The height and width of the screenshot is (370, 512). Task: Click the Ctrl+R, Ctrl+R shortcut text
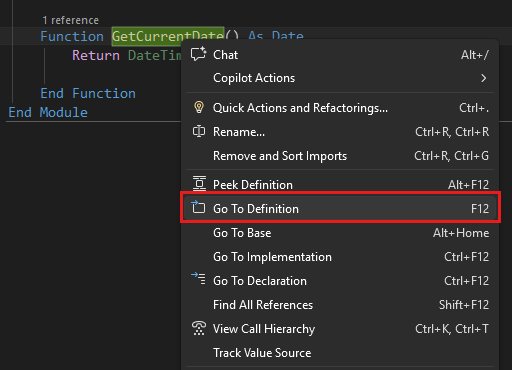[452, 132]
